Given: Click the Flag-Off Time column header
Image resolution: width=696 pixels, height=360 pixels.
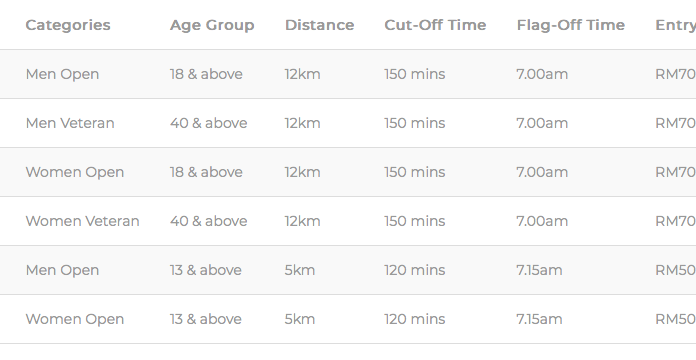Looking at the screenshot, I should [571, 25].
